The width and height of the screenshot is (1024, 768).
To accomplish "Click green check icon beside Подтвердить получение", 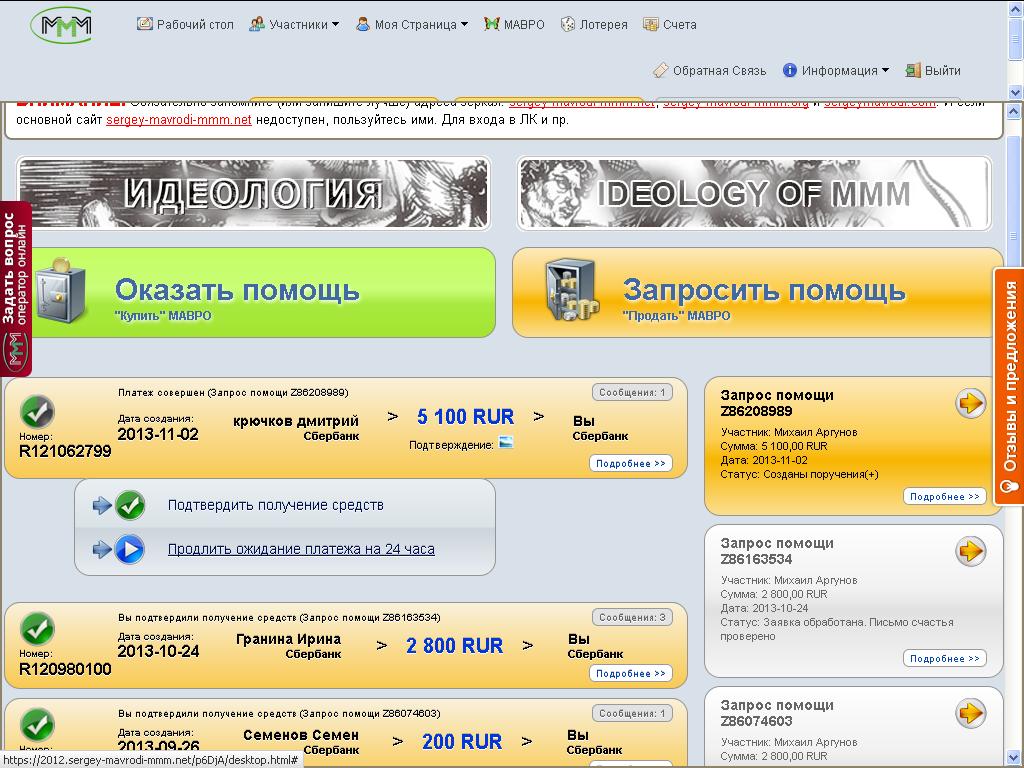I will pos(130,505).
